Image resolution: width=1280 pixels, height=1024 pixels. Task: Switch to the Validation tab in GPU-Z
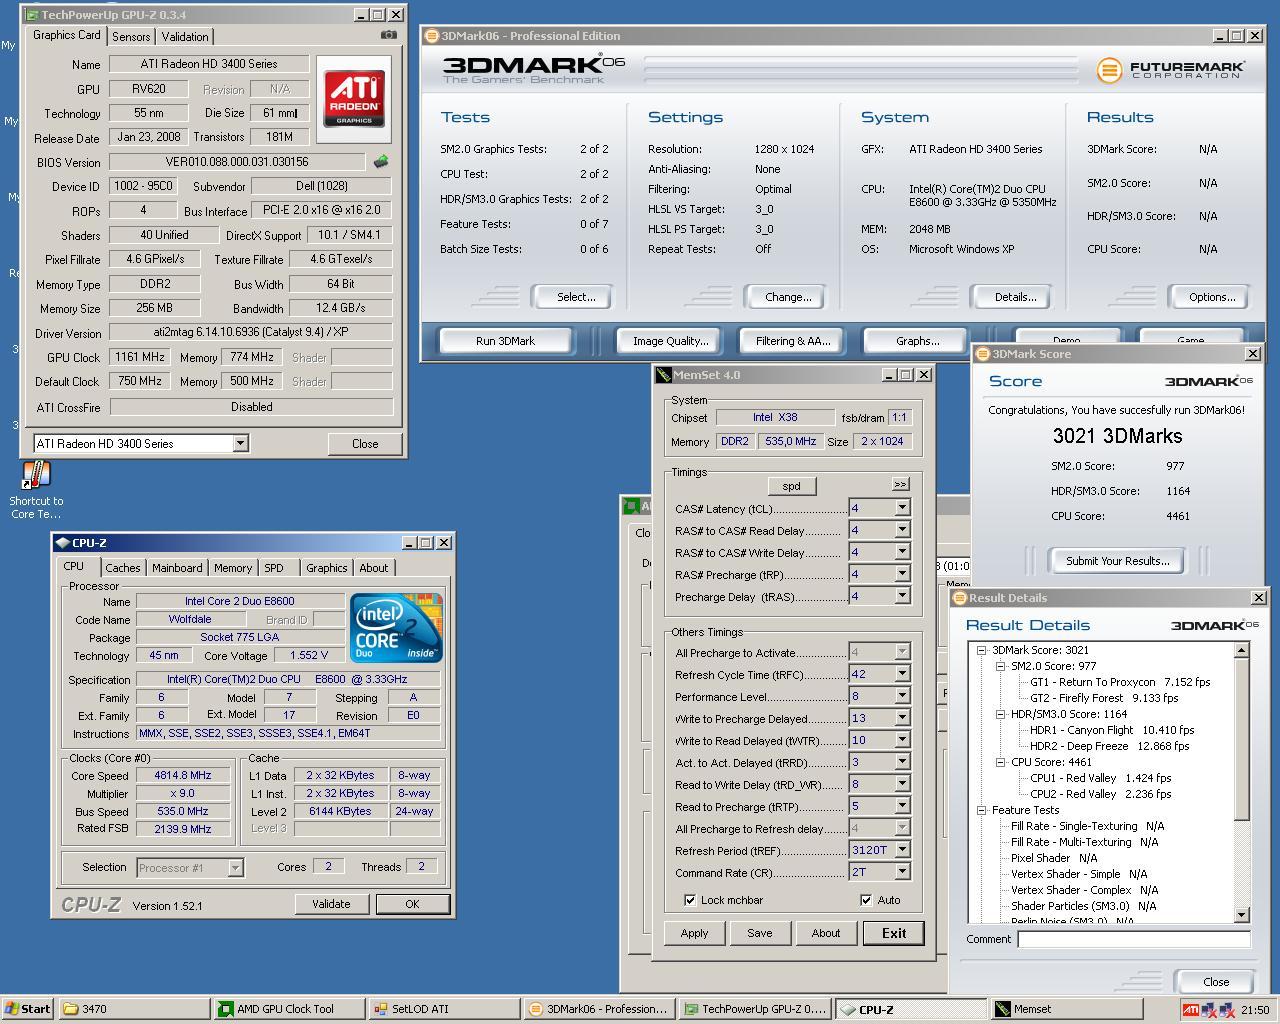point(185,36)
